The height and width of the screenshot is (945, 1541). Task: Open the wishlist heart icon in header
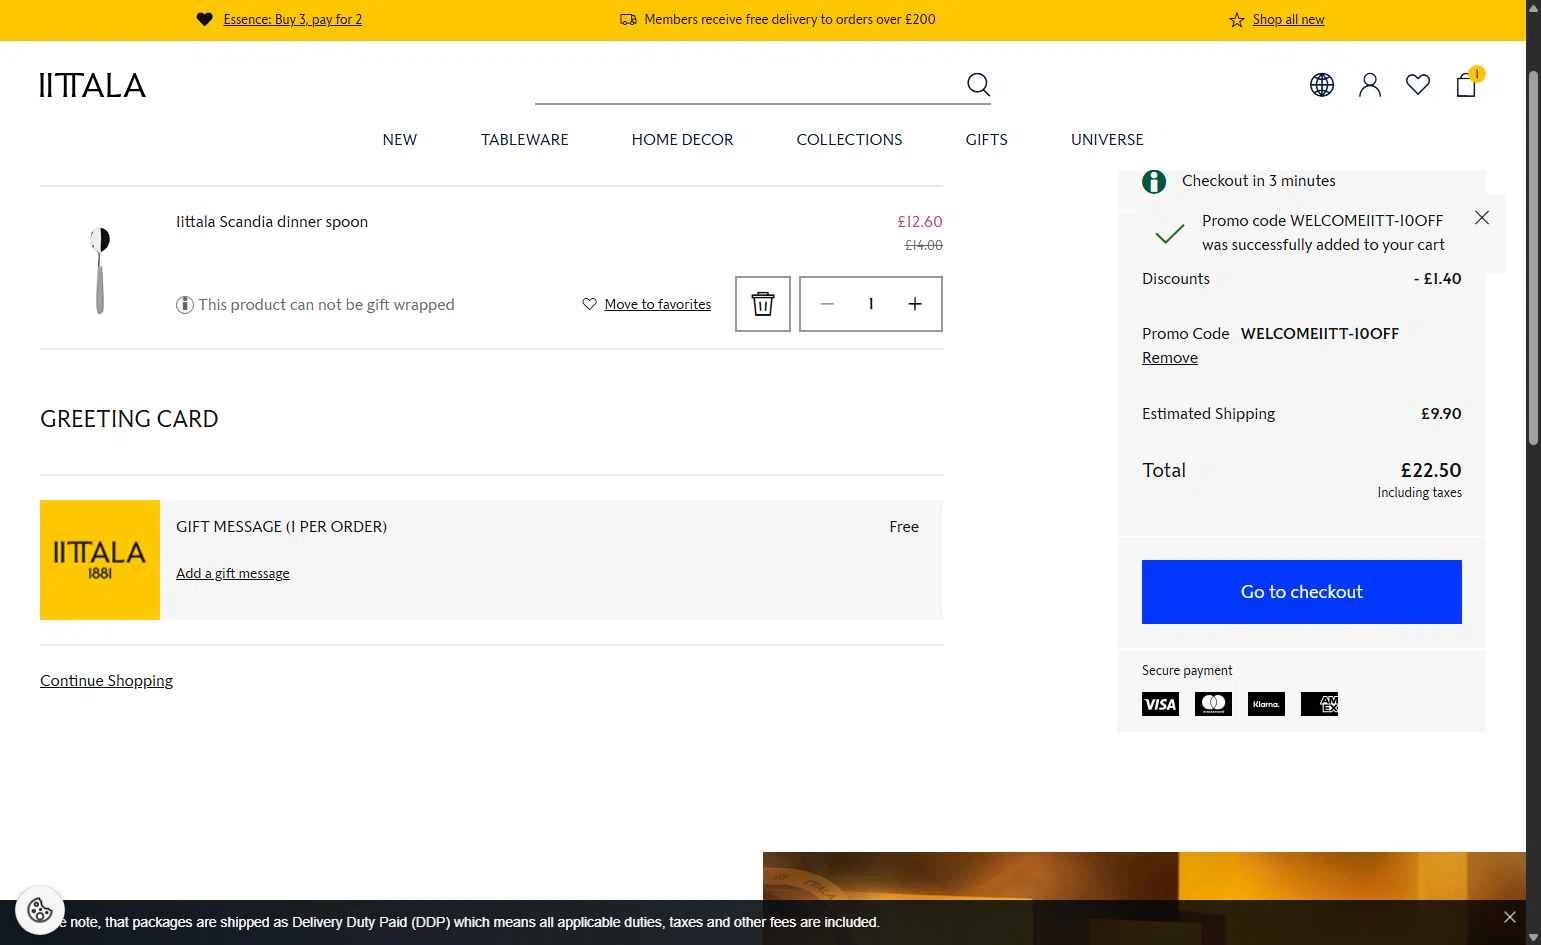click(1418, 85)
